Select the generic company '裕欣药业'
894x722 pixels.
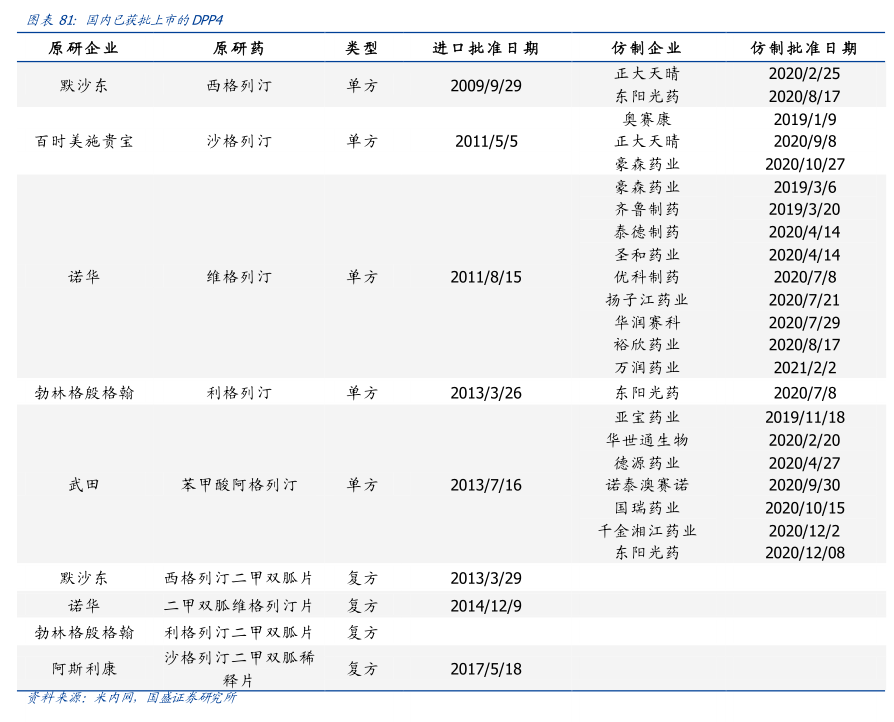[x=647, y=344]
